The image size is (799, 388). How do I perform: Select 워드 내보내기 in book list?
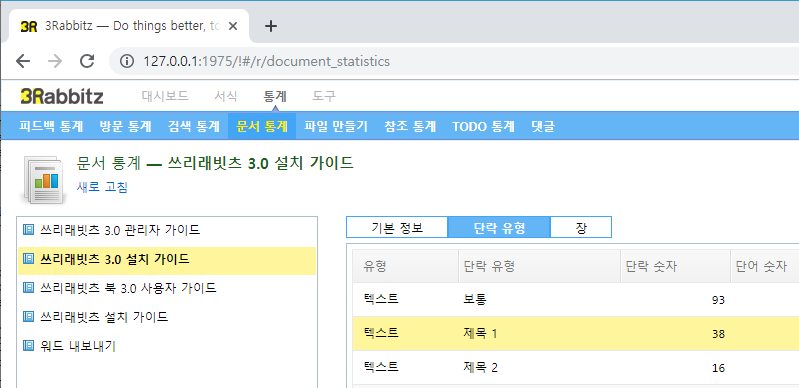click(167, 346)
